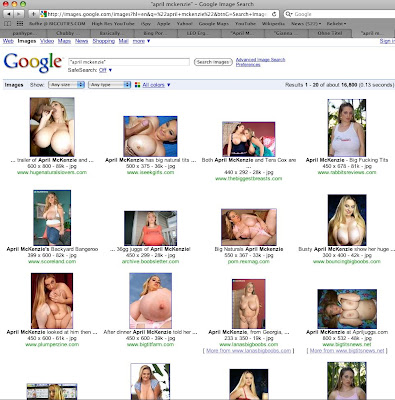Screen dimensions: 395x400
Task: Click the magnifier icon in the Google search field
Action: (x=289, y=14)
